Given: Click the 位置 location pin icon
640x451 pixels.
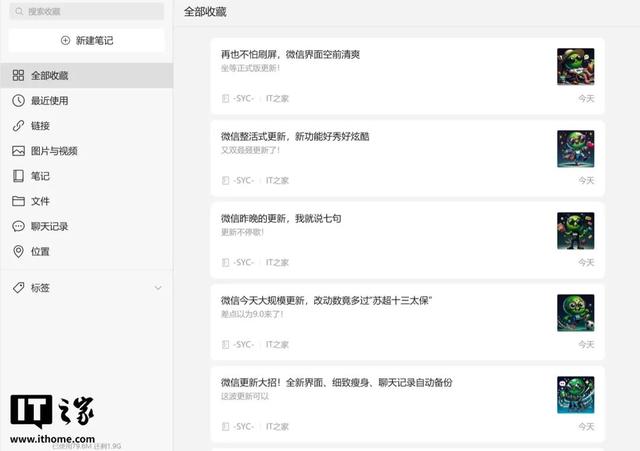Looking at the screenshot, I should pos(18,251).
